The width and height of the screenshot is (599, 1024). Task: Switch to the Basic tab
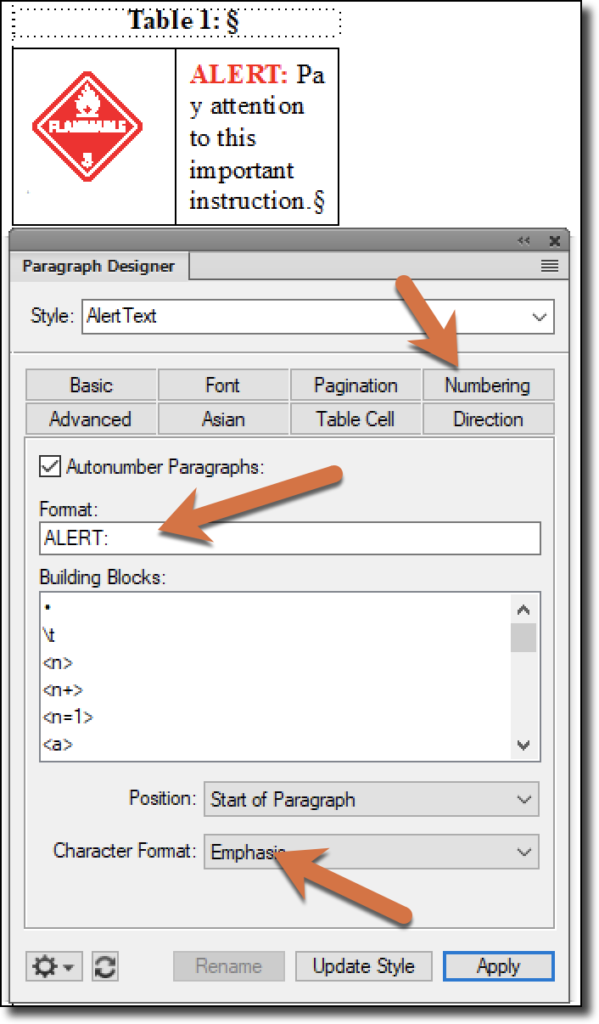tap(90, 385)
